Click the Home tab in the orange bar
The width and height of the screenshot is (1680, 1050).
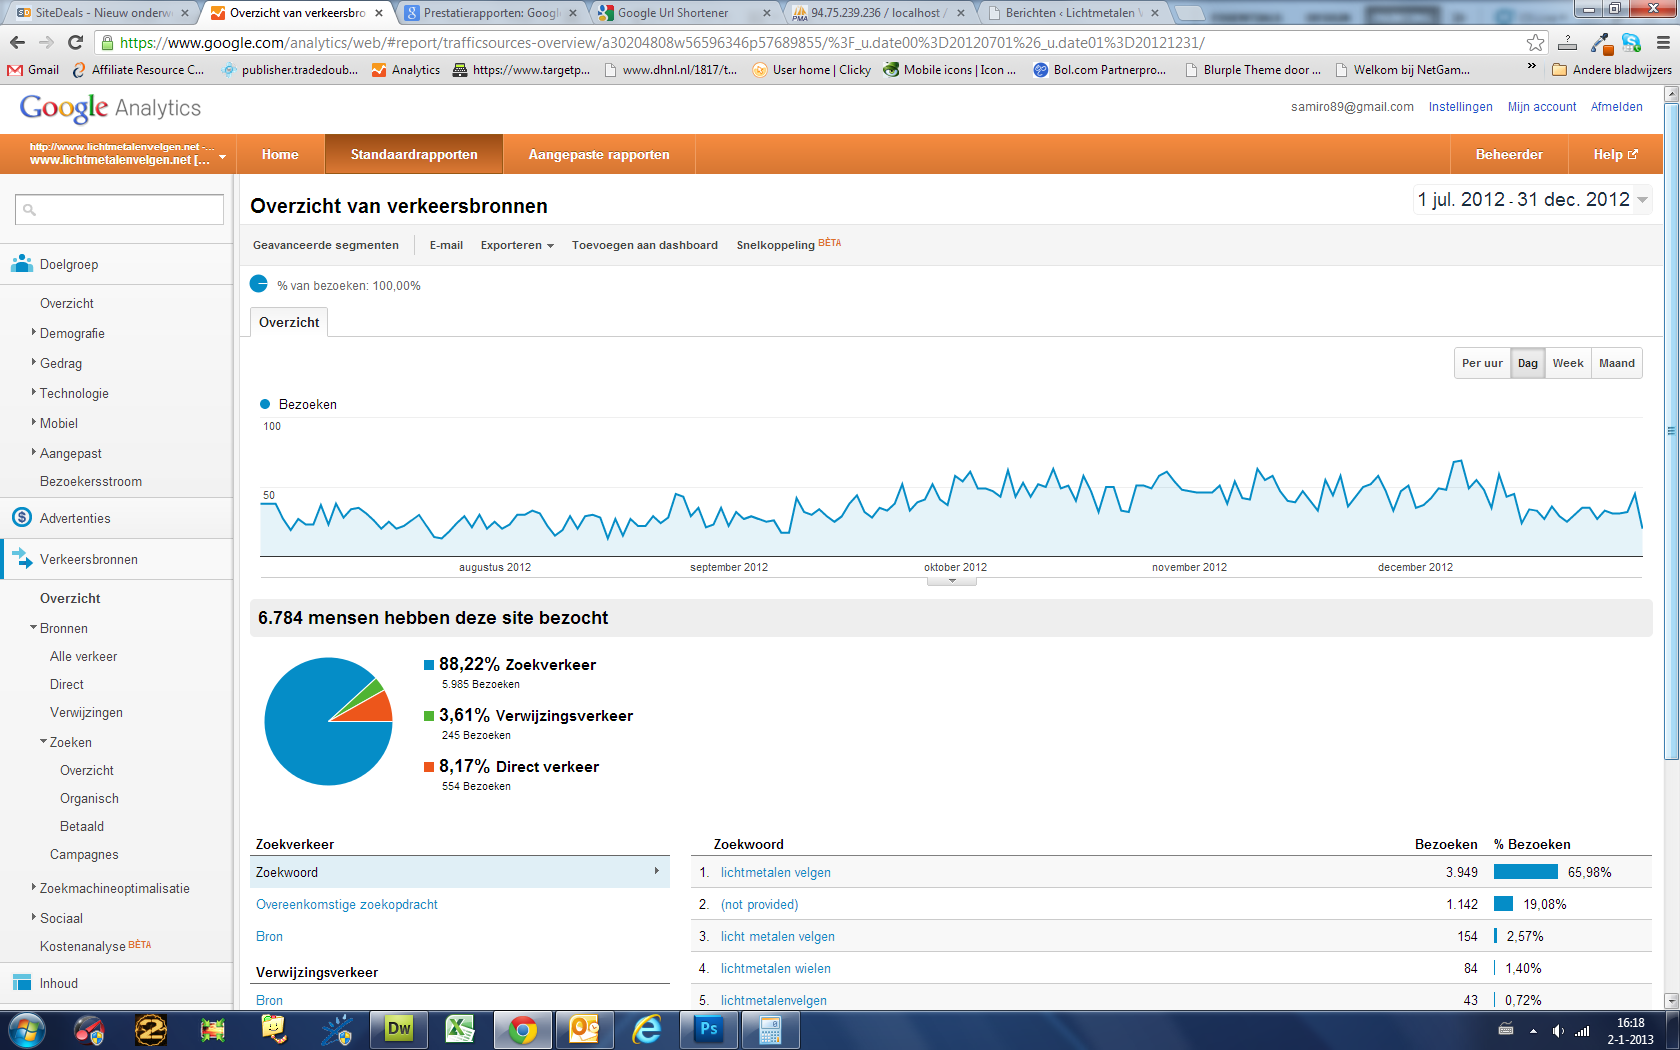(280, 154)
